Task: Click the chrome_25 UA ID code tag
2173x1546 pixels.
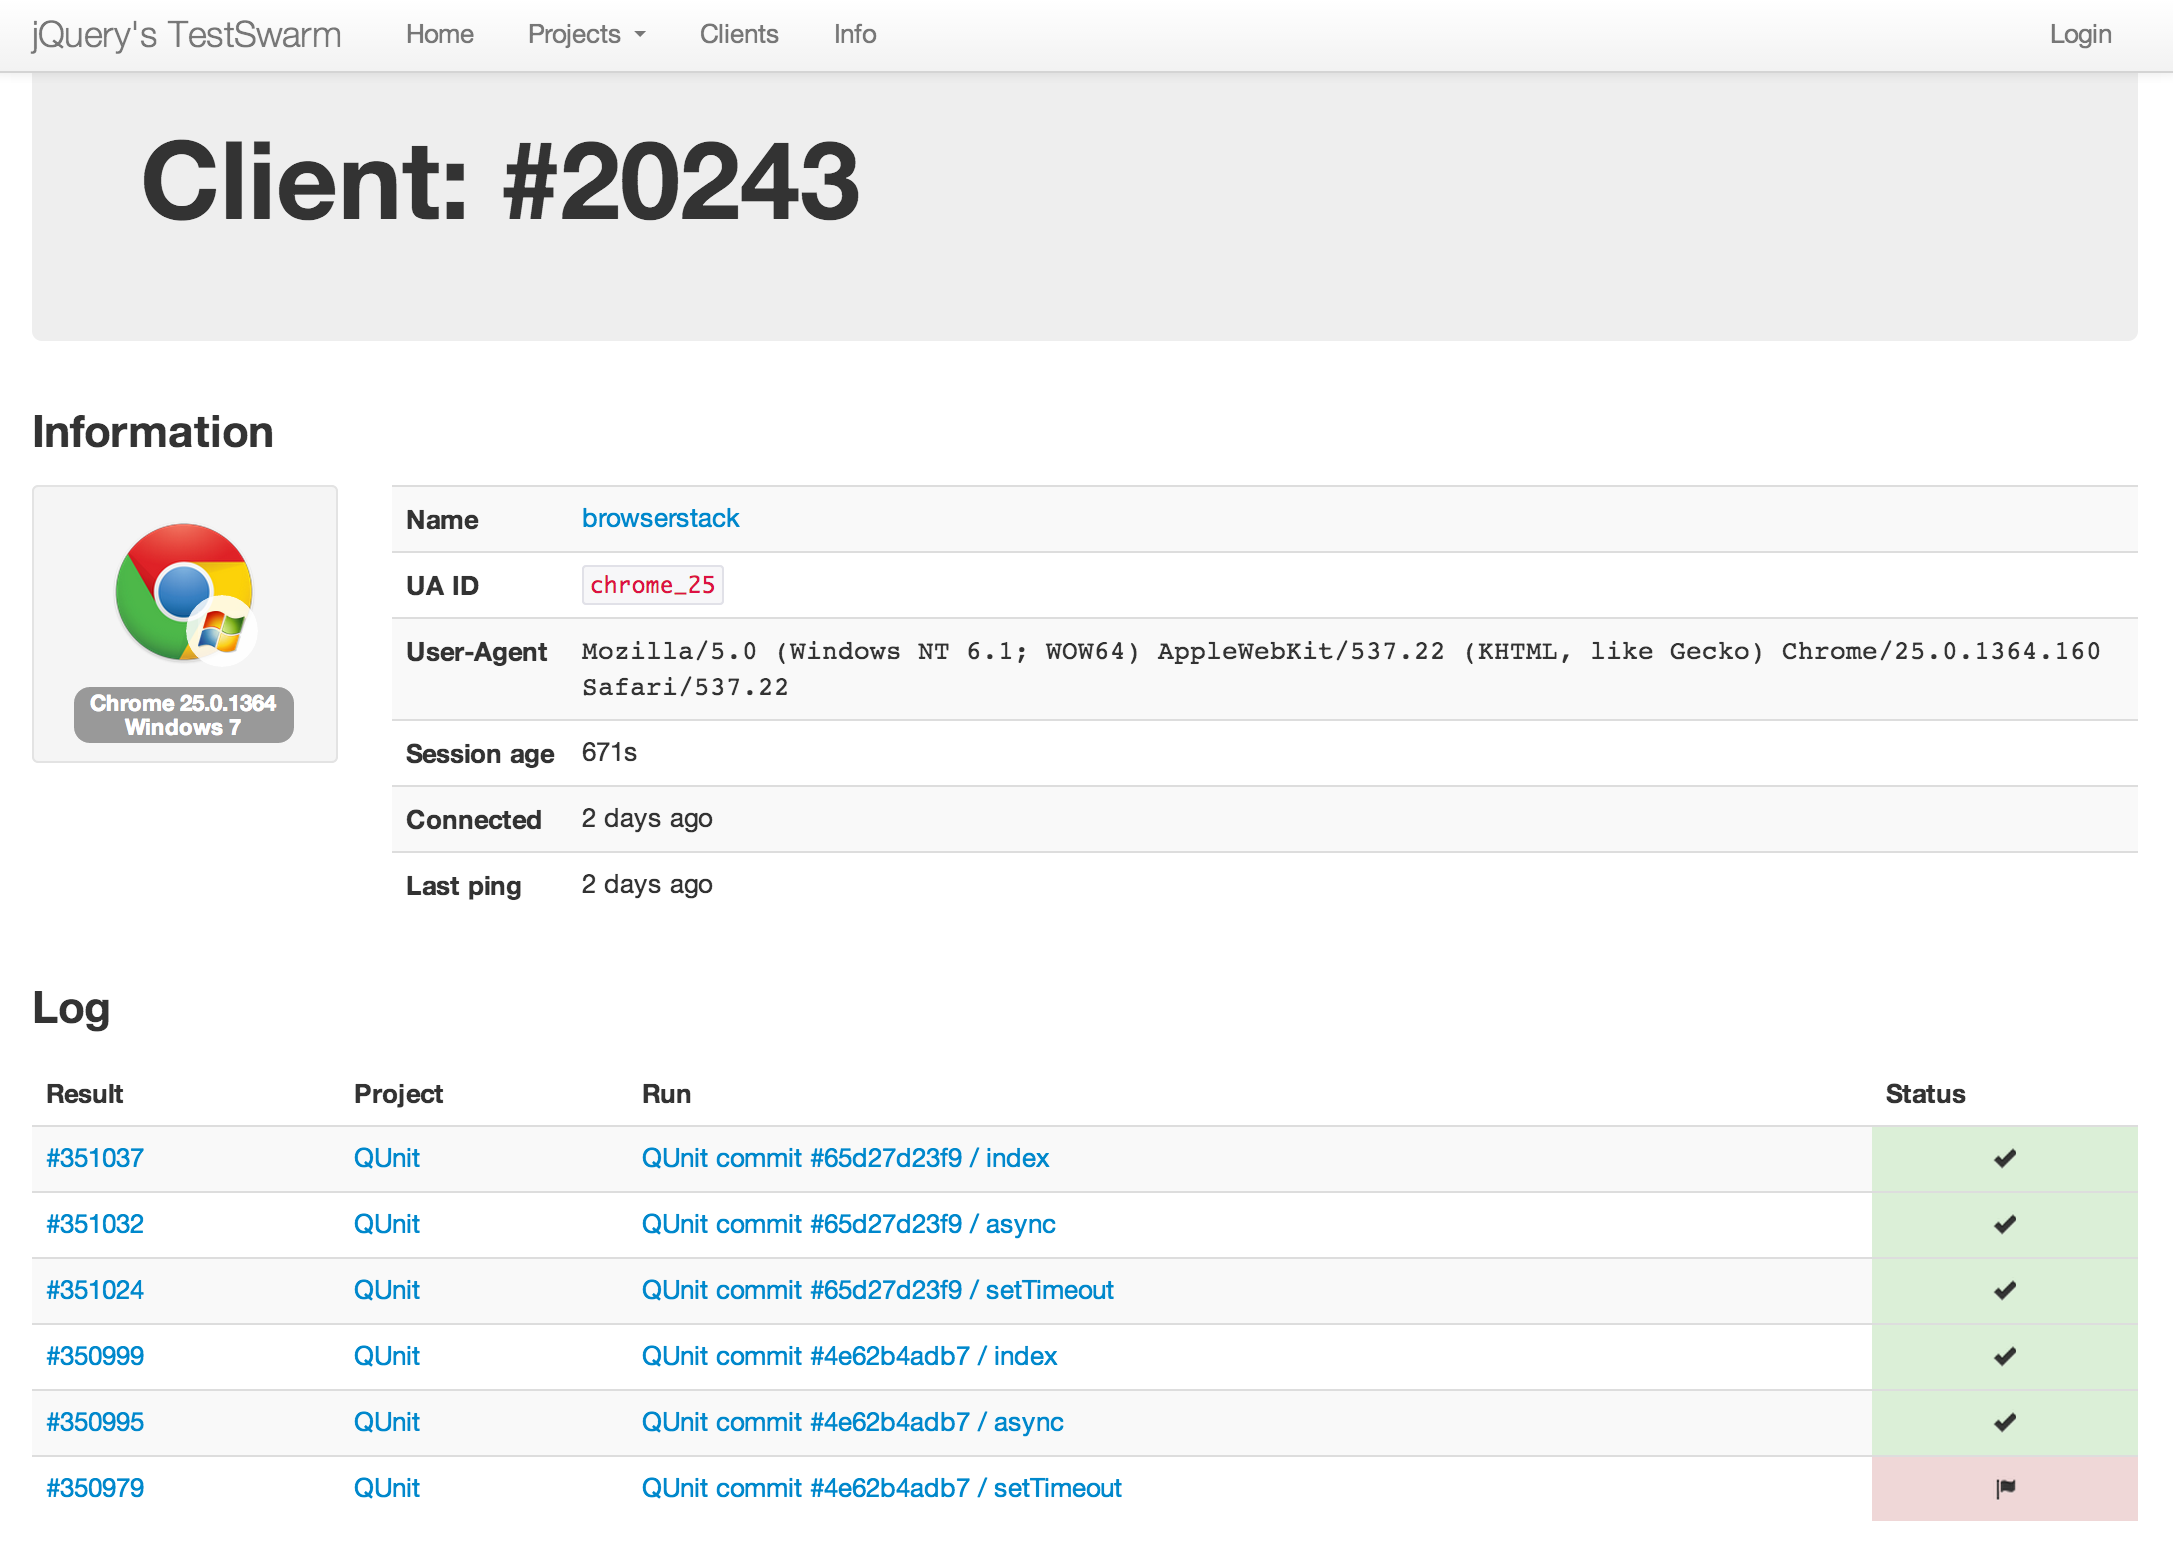Action: pyautogui.click(x=652, y=585)
